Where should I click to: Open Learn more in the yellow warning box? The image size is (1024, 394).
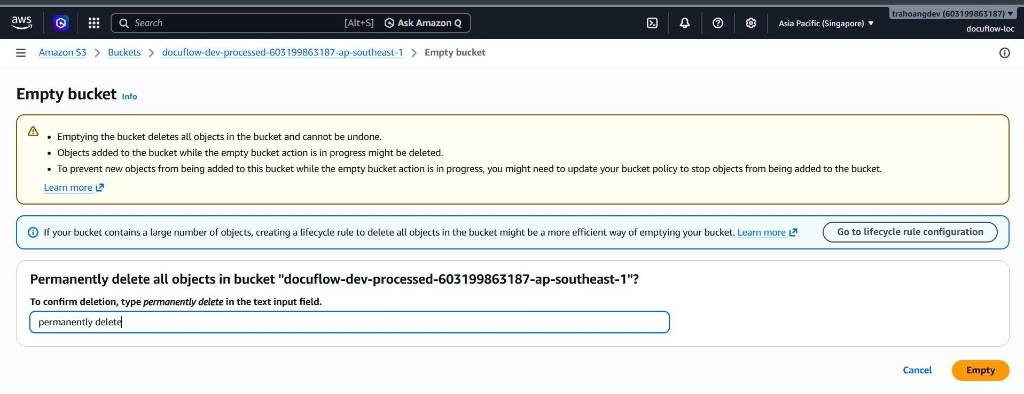point(74,188)
